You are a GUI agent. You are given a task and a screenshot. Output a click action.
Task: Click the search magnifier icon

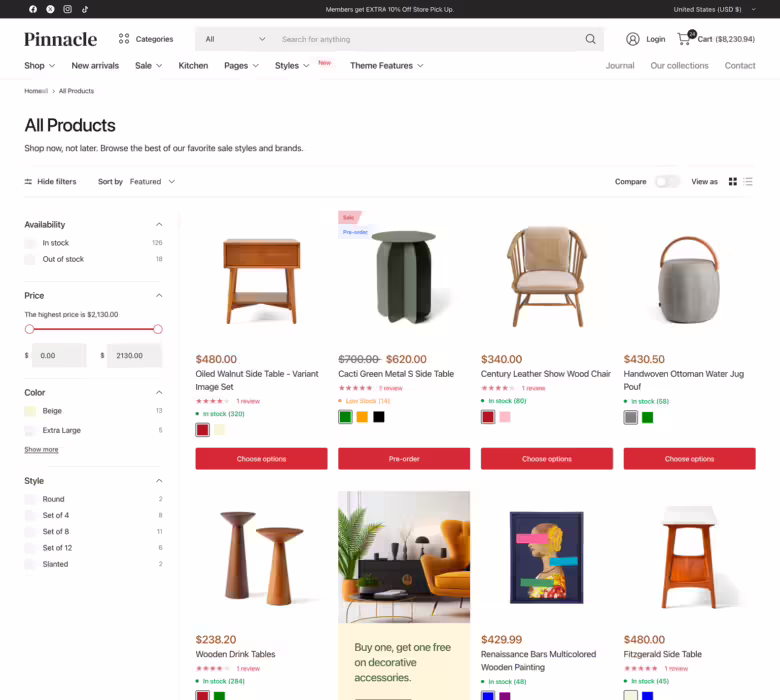click(x=590, y=39)
